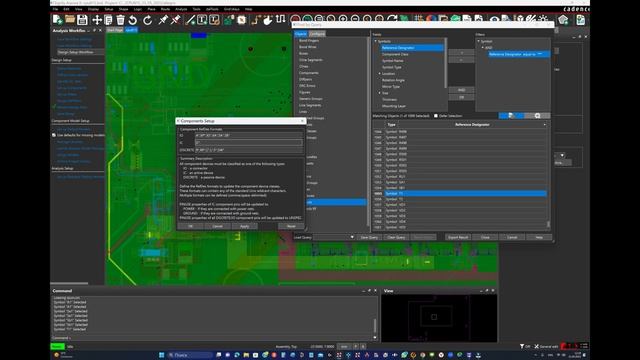The width and height of the screenshot is (640, 360).
Task: Click OK in Components Setup dialog
Action: 190,226
